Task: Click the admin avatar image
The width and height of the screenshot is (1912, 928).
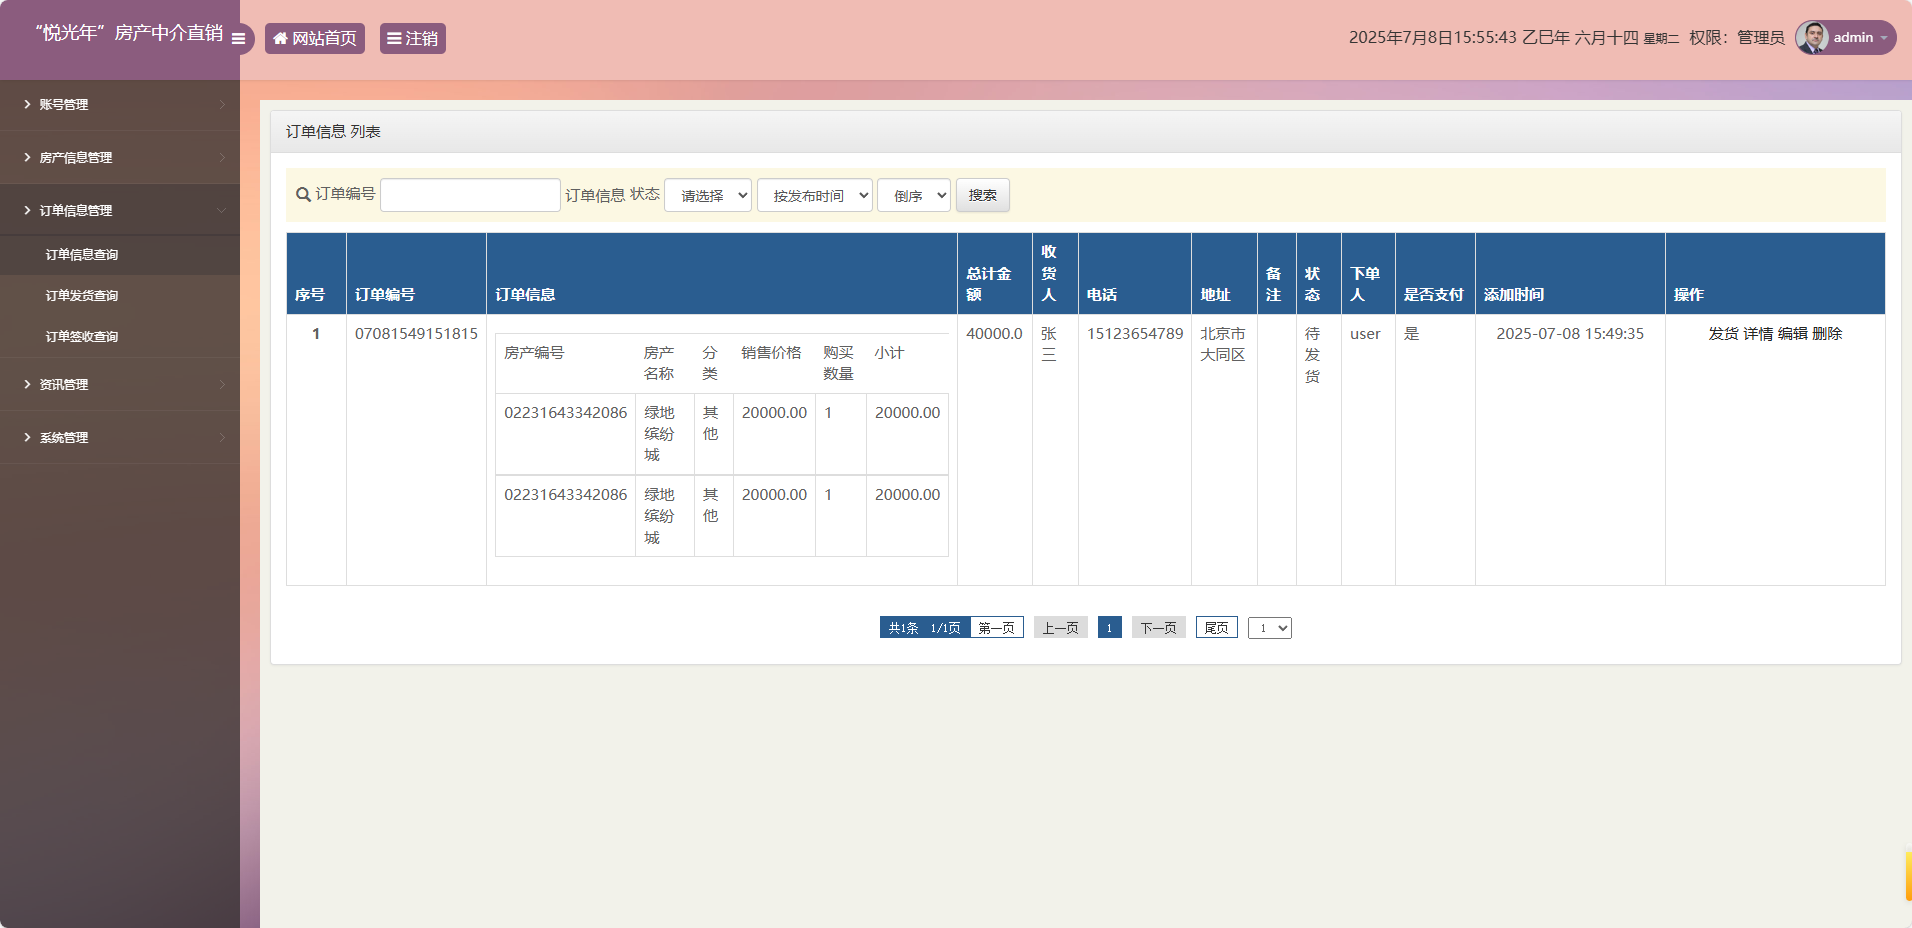Action: point(1812,37)
